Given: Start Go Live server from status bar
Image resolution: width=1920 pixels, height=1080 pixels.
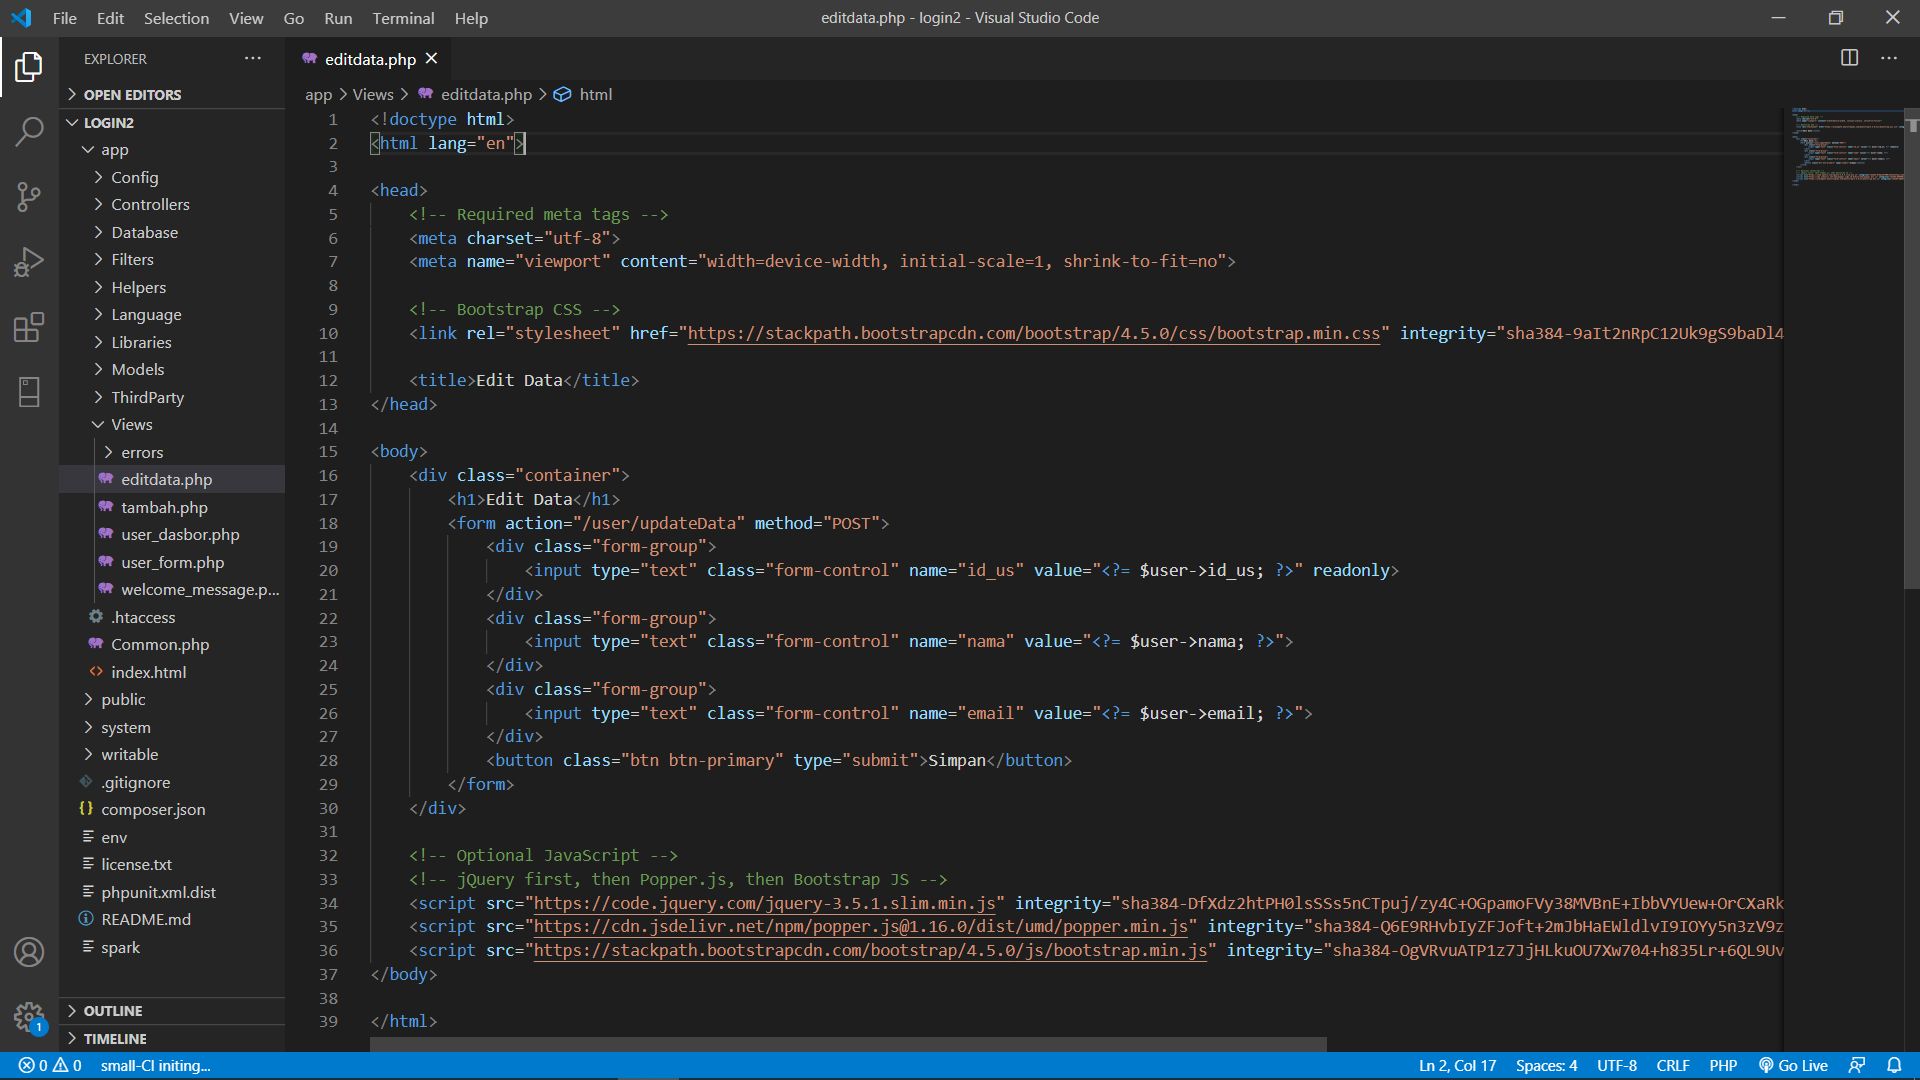Looking at the screenshot, I should [x=1794, y=1065].
